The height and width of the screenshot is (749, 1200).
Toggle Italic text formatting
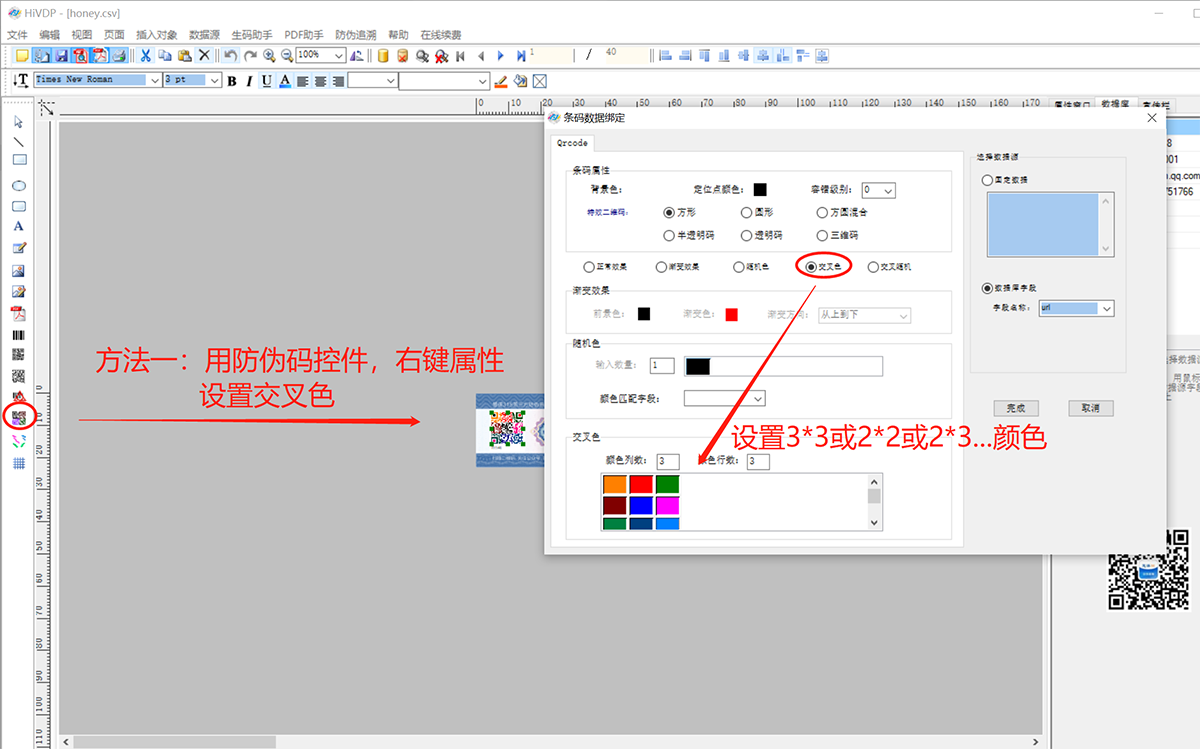pos(249,81)
